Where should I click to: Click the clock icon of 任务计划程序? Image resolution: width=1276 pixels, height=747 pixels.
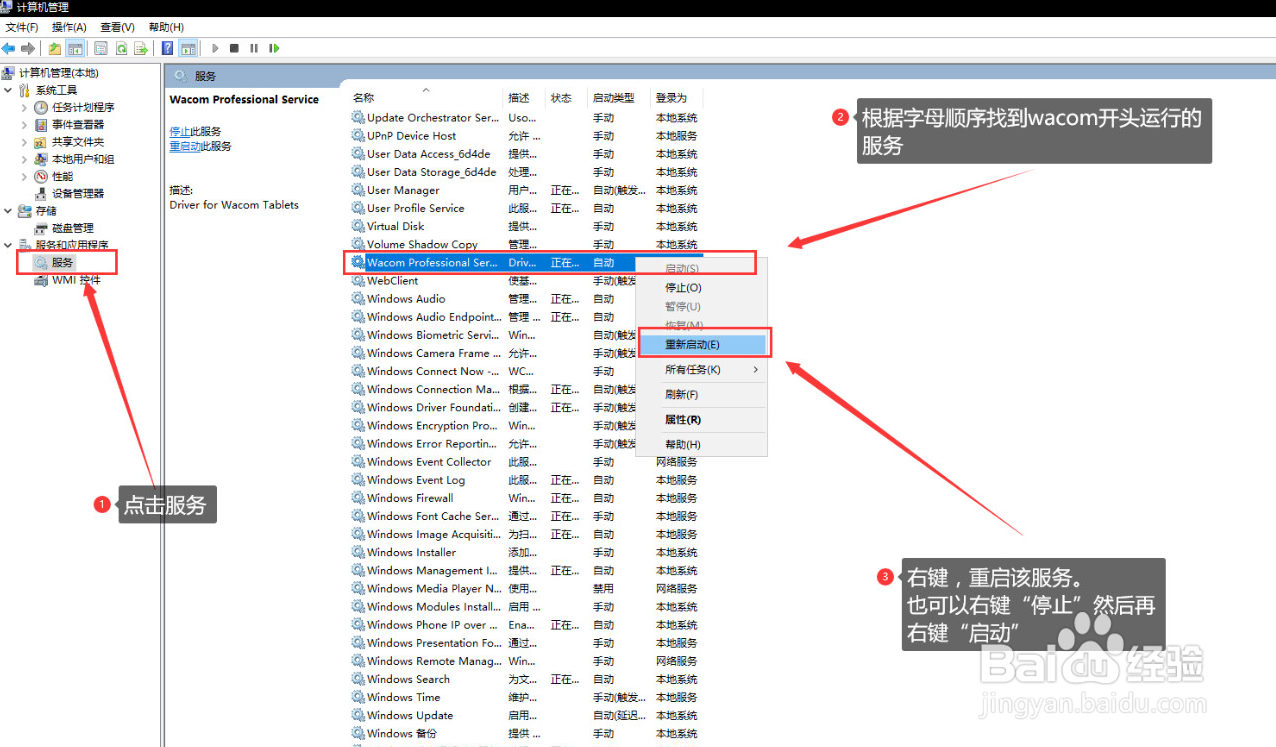coord(41,107)
